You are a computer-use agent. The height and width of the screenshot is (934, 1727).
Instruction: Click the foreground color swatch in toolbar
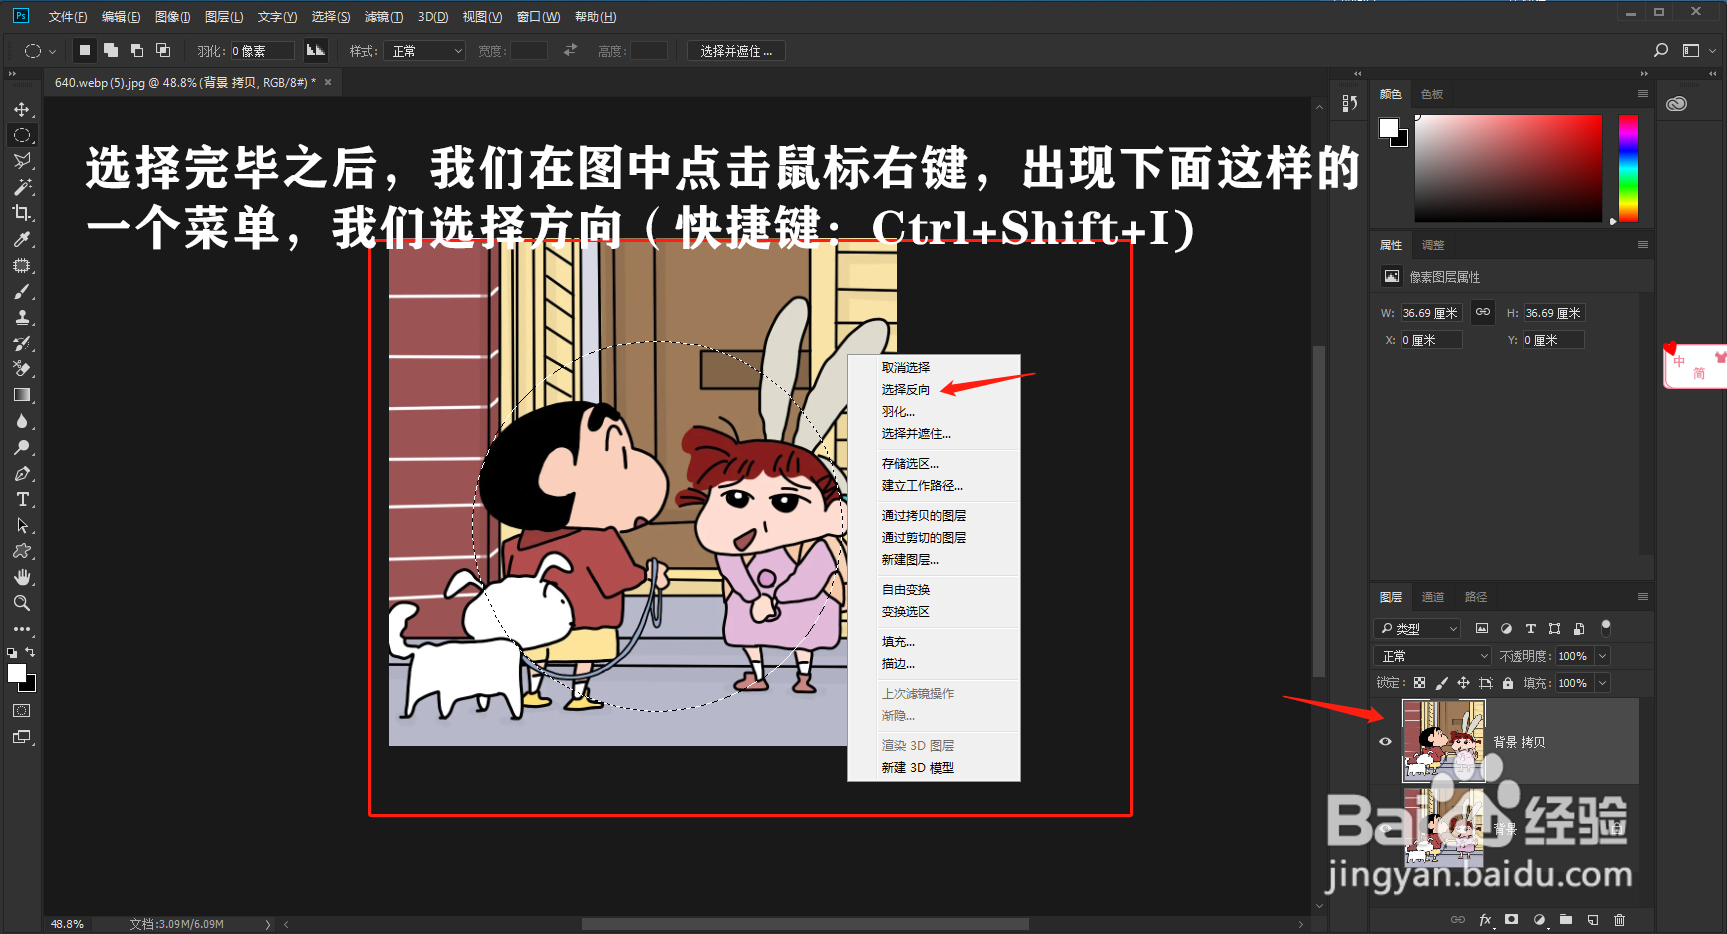tap(17, 673)
